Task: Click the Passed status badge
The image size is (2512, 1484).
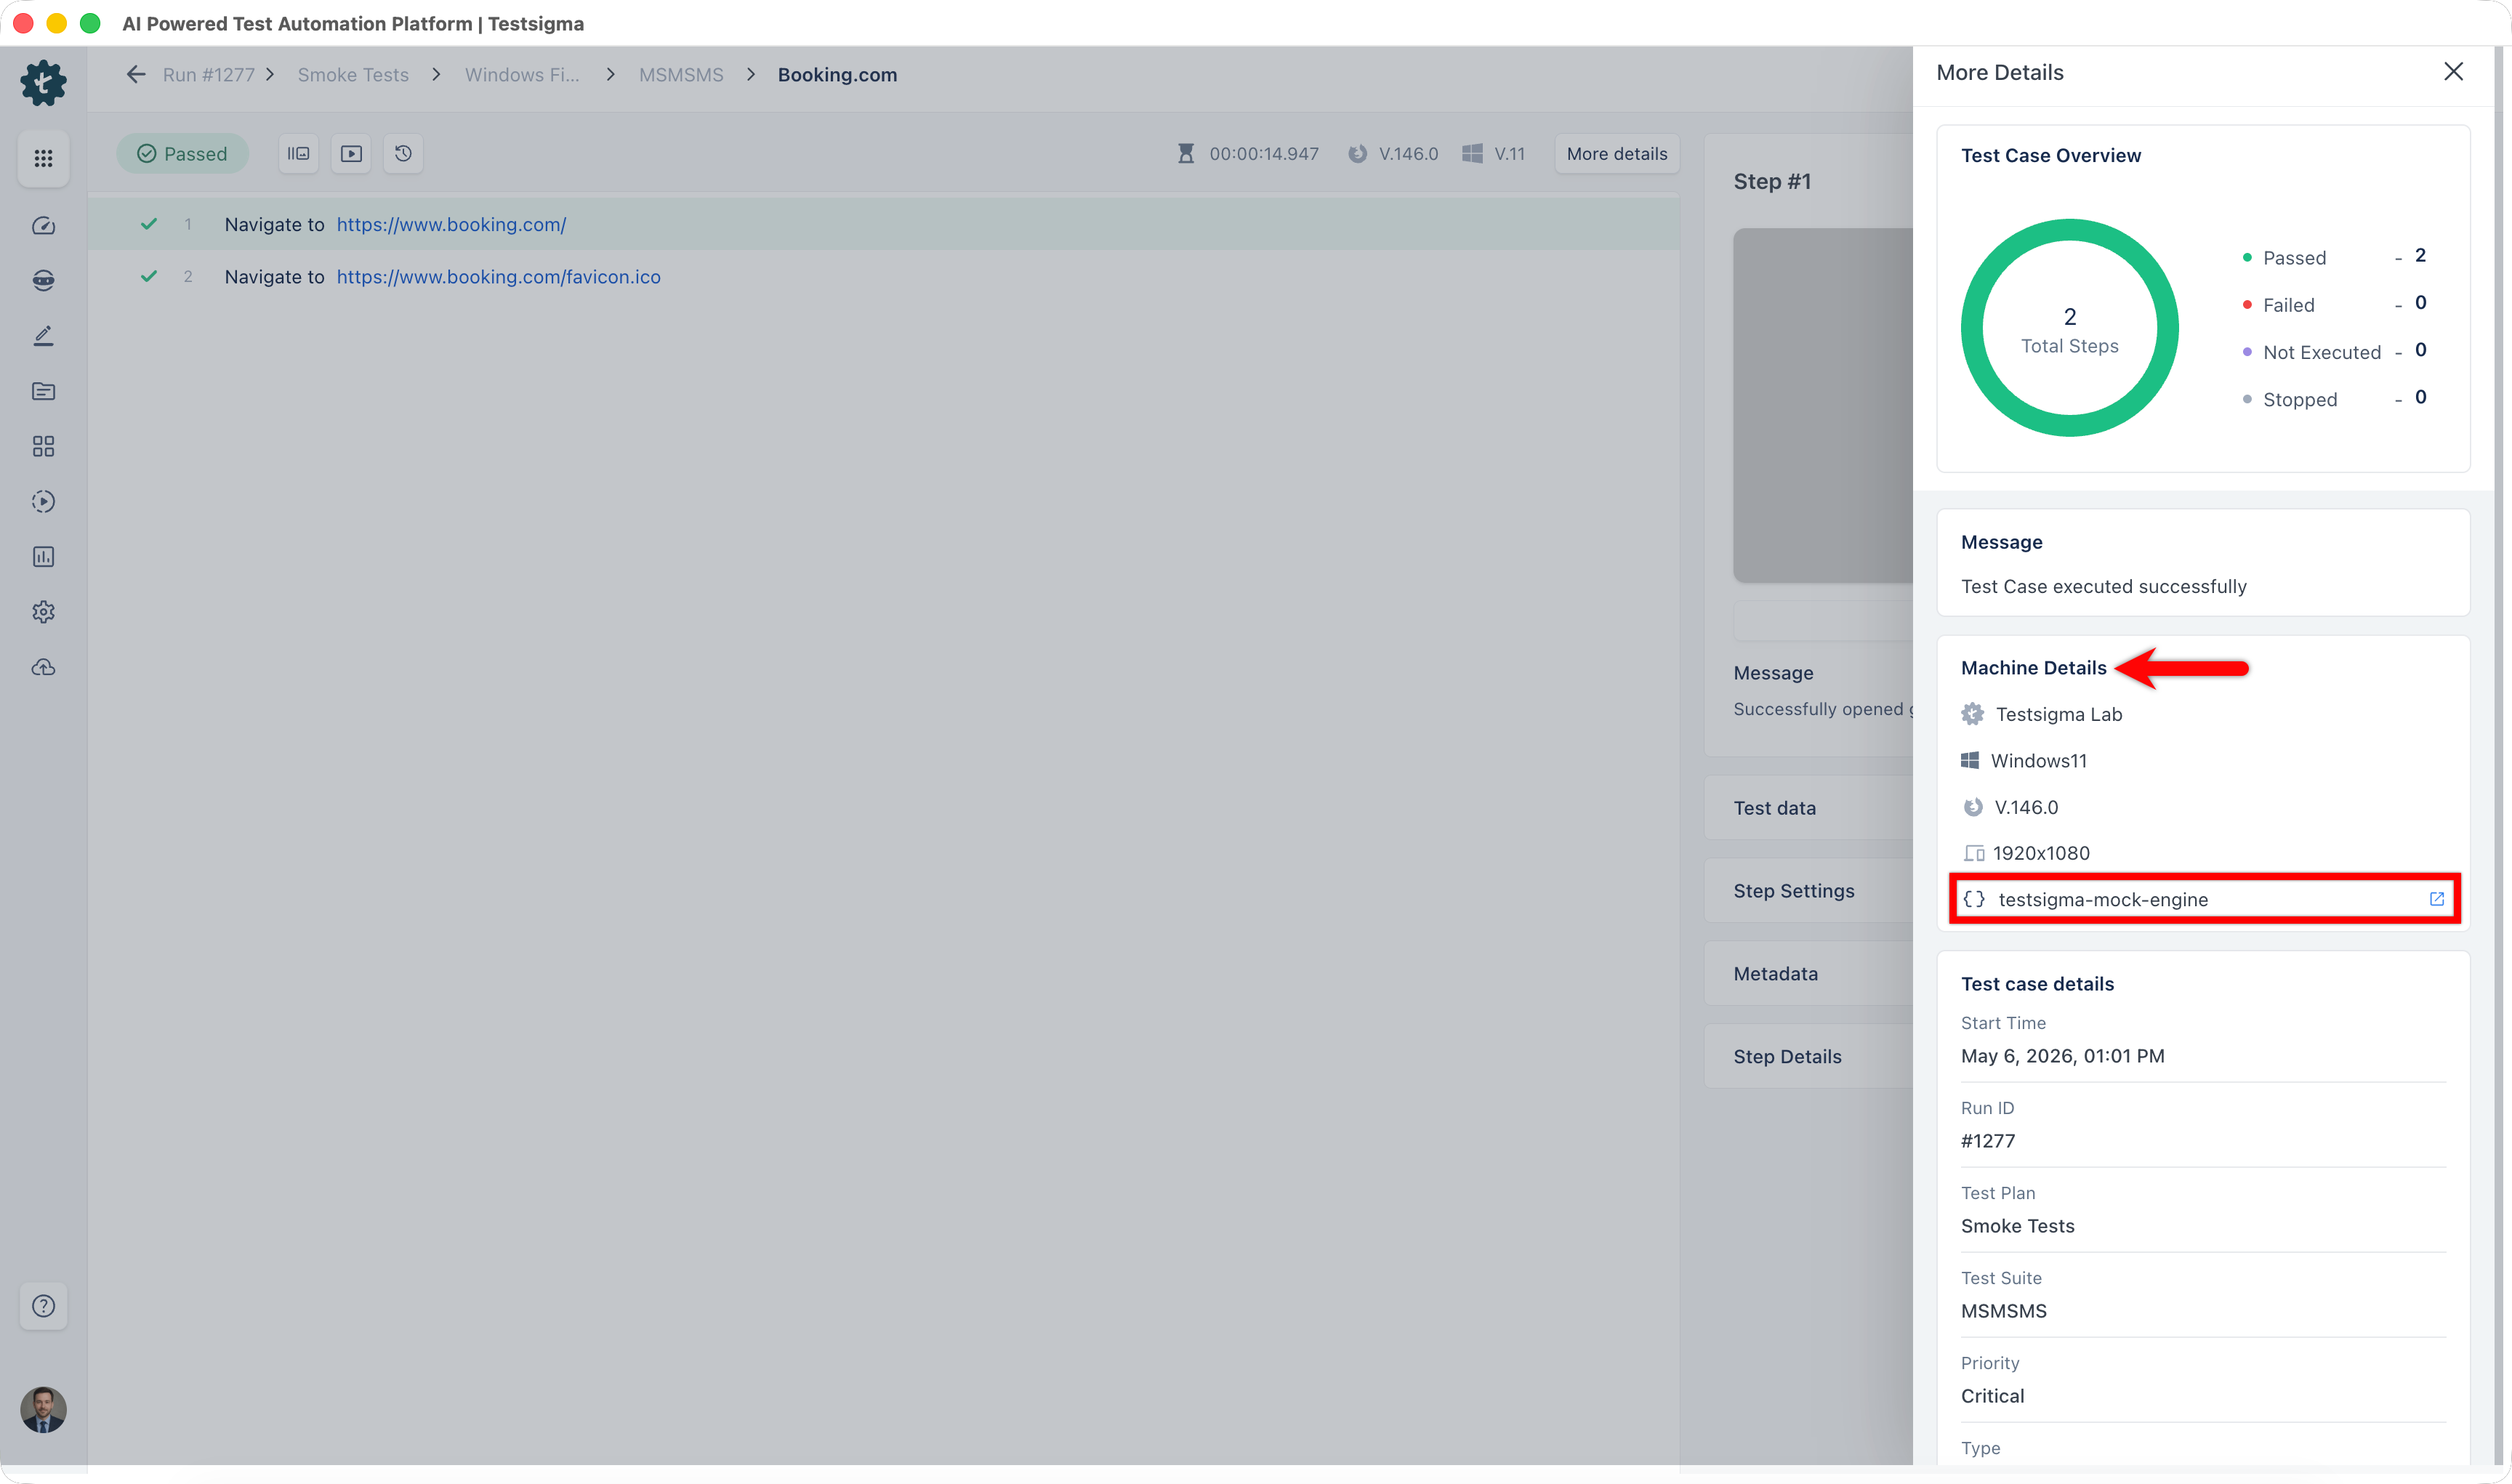Action: click(182, 154)
